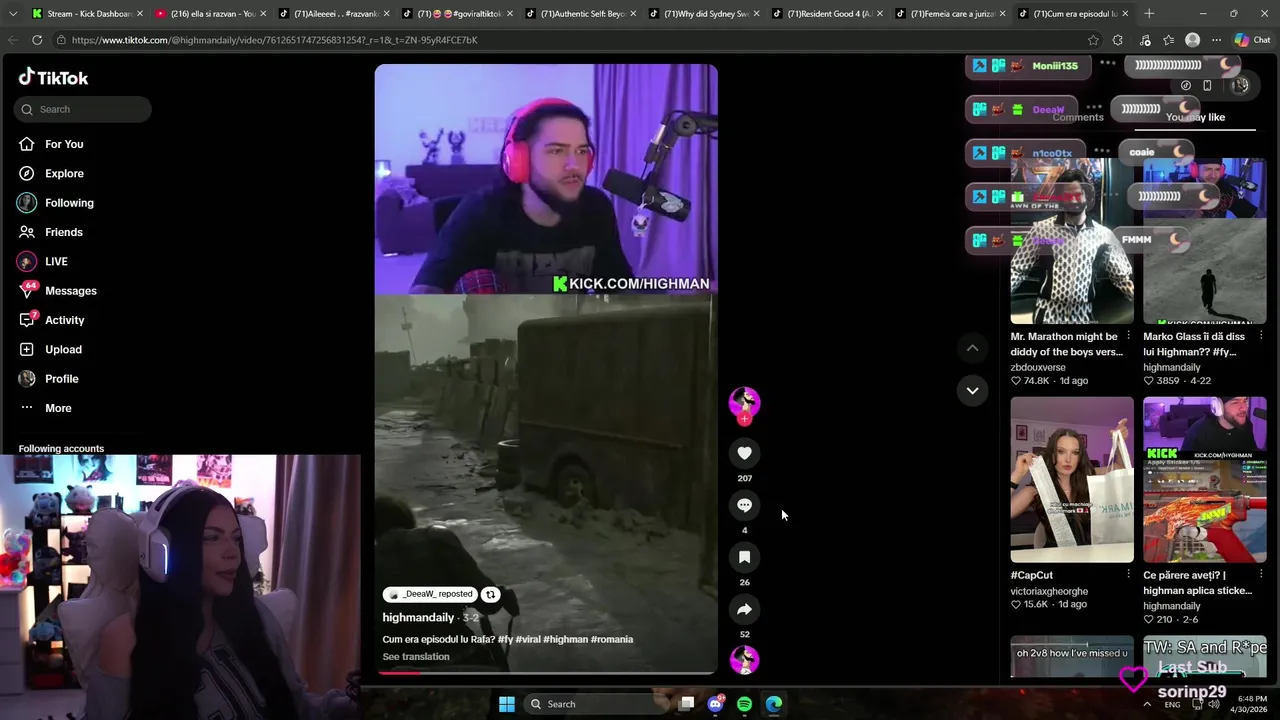Viewport: 1280px width, 720px height.
Task: Click See translation under caption
Action: (416, 657)
